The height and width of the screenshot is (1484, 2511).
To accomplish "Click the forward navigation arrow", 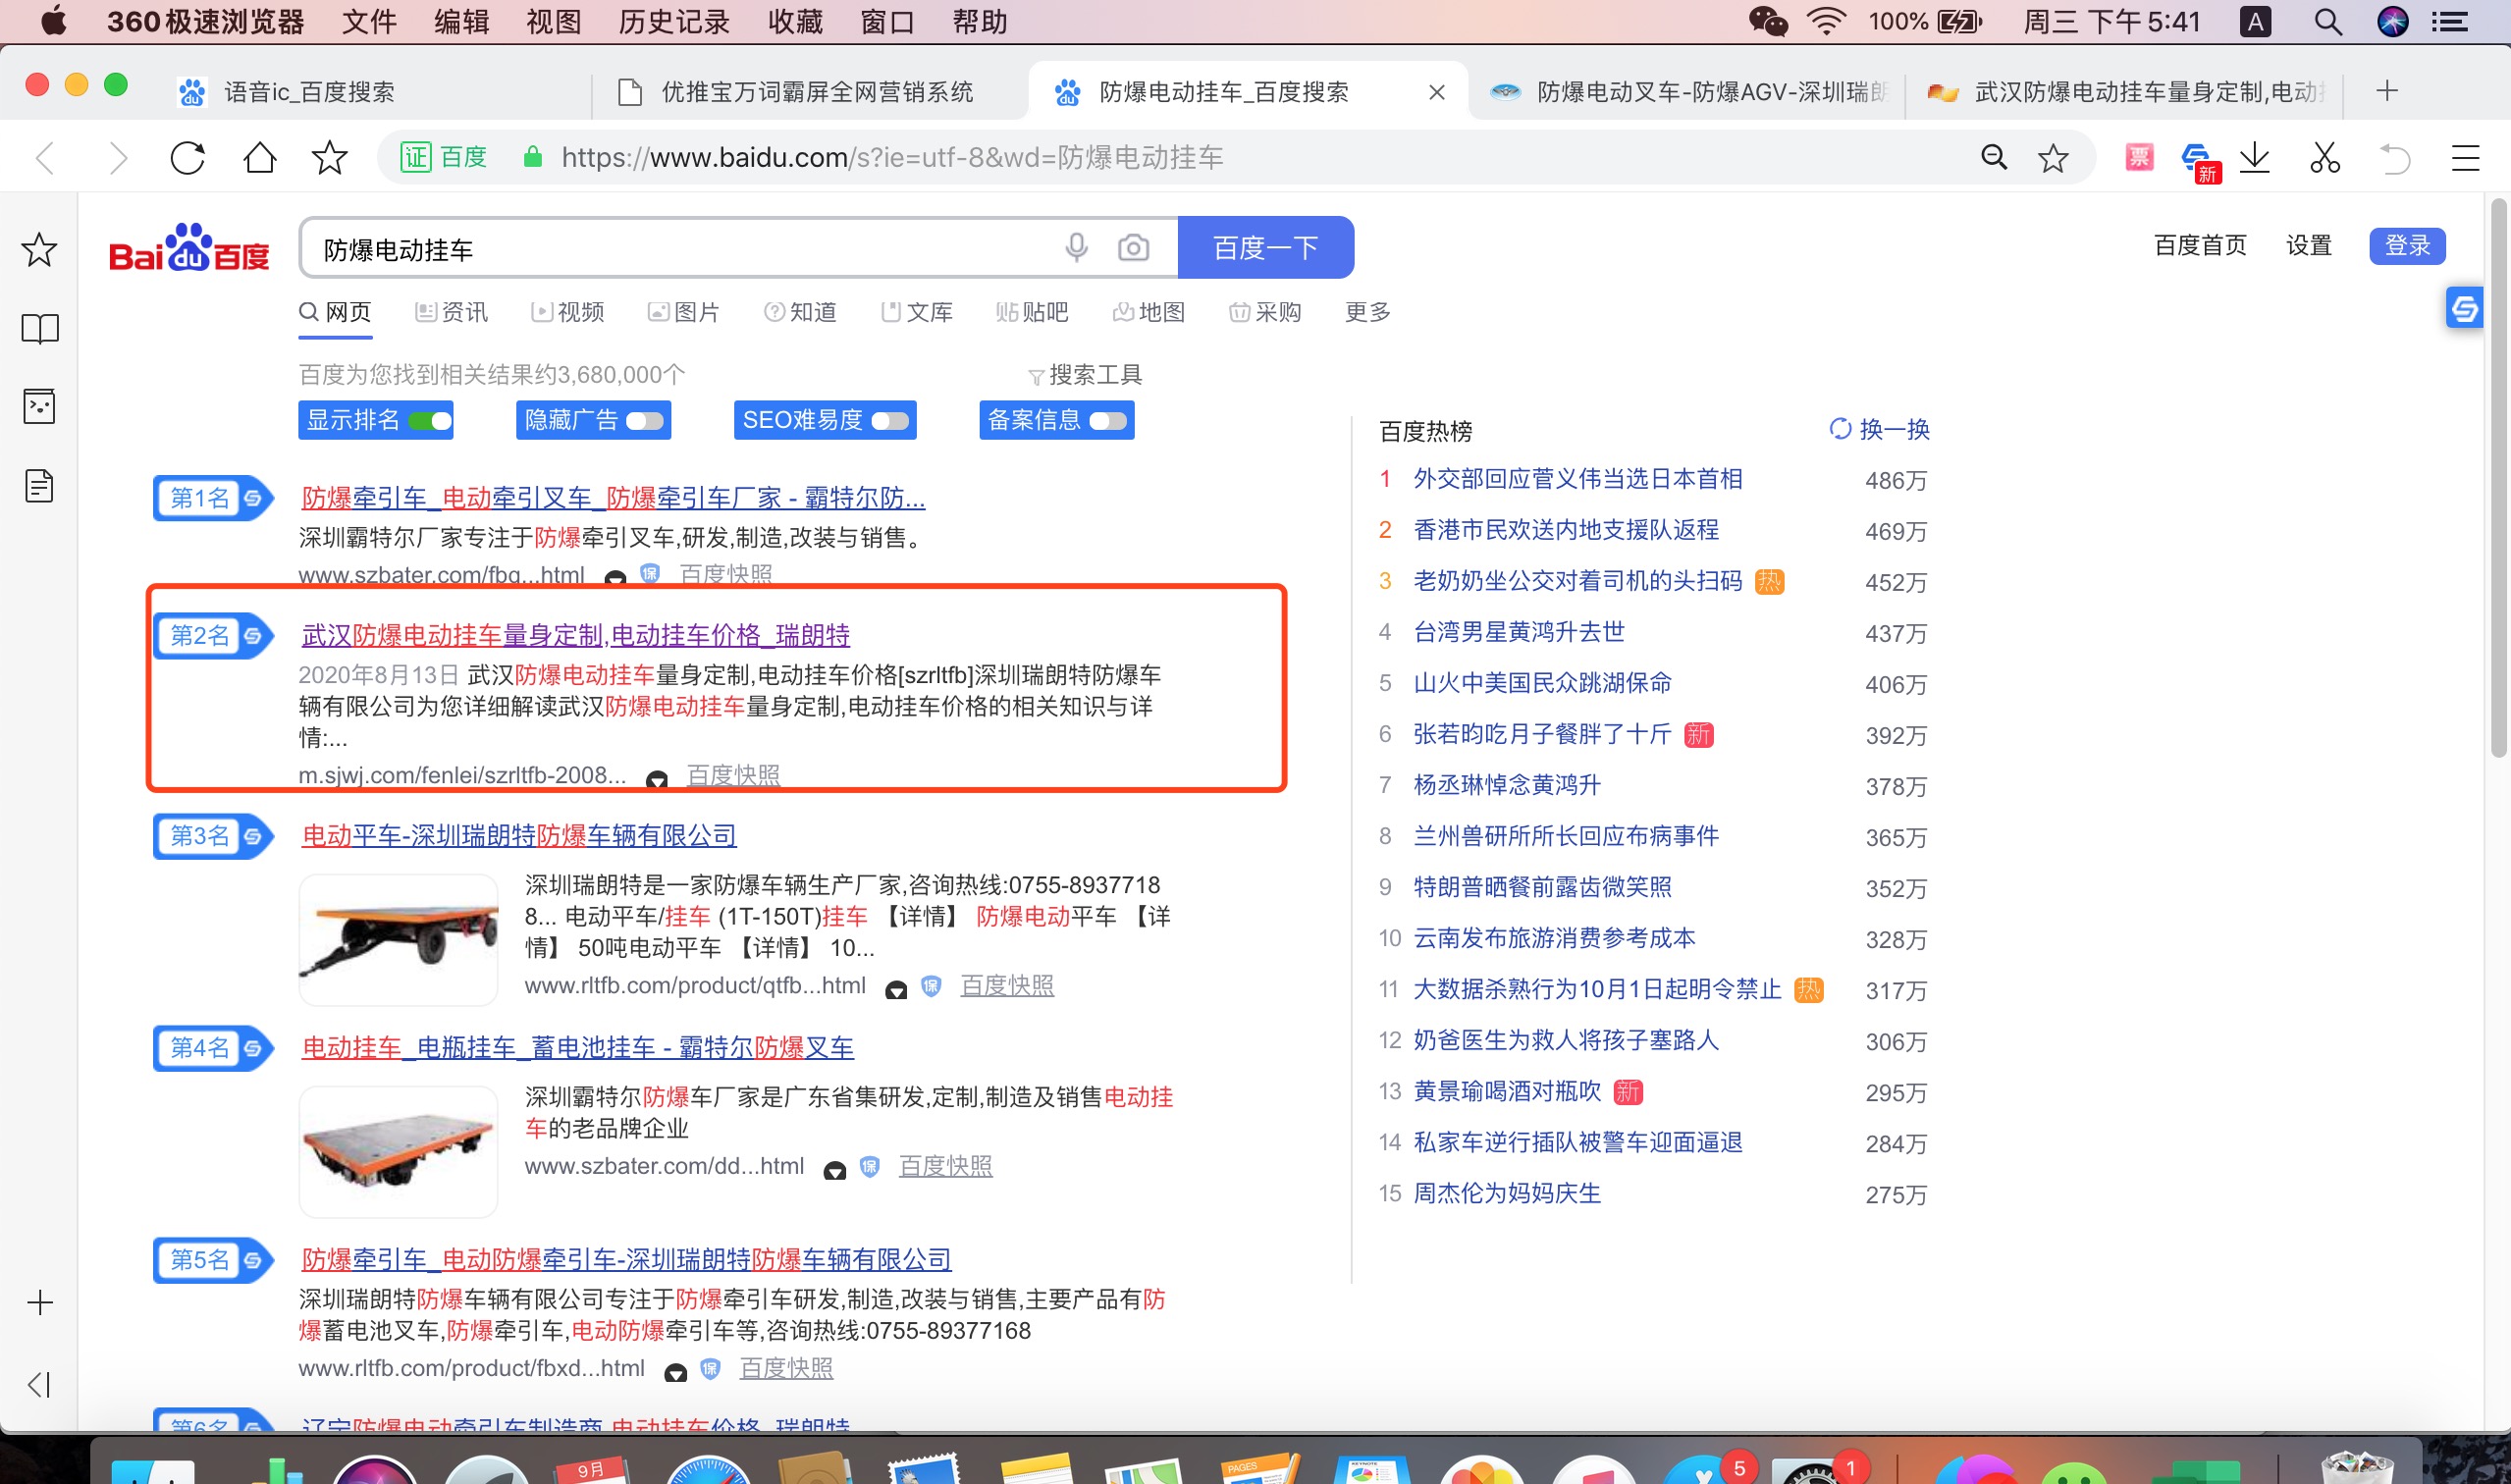I will [118, 158].
